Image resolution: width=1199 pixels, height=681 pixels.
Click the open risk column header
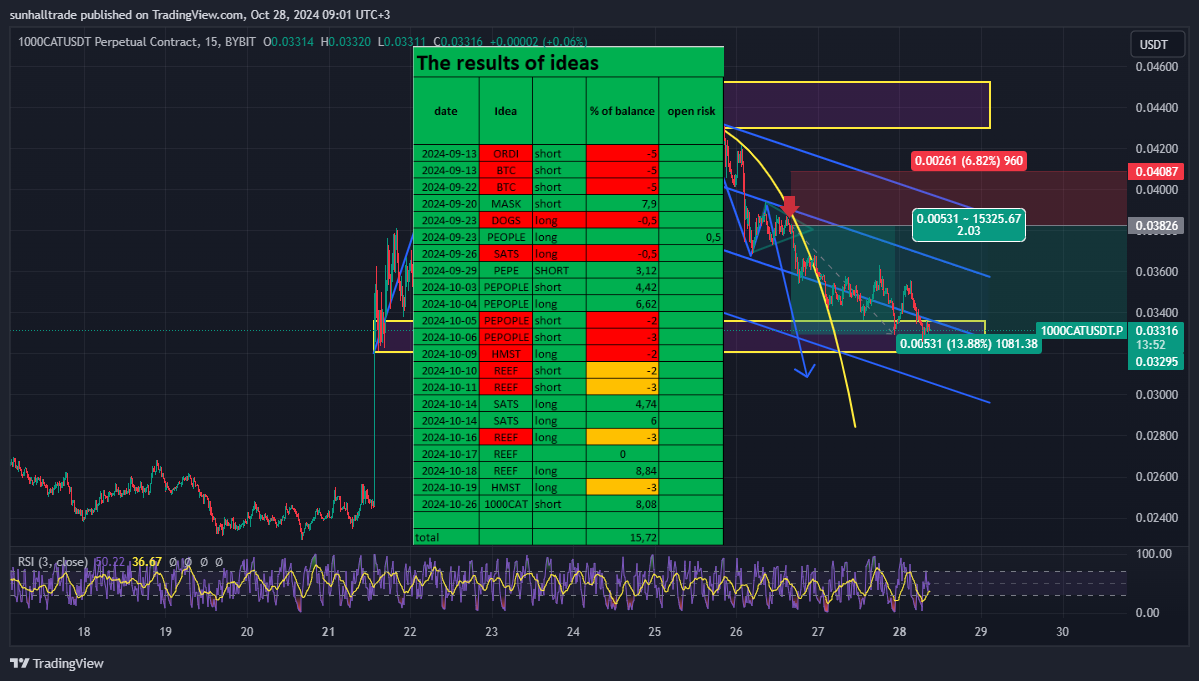pos(691,111)
